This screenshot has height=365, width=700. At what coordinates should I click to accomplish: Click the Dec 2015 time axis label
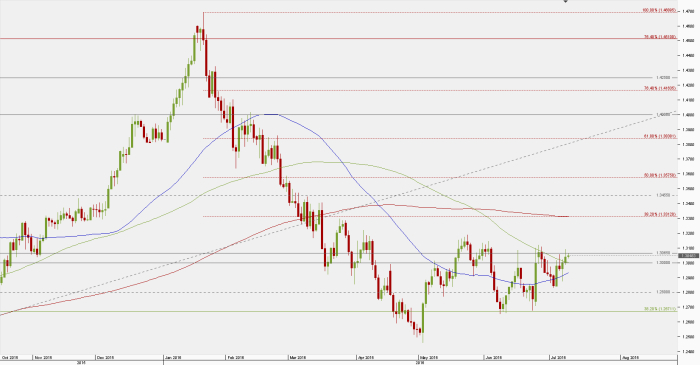point(105,357)
